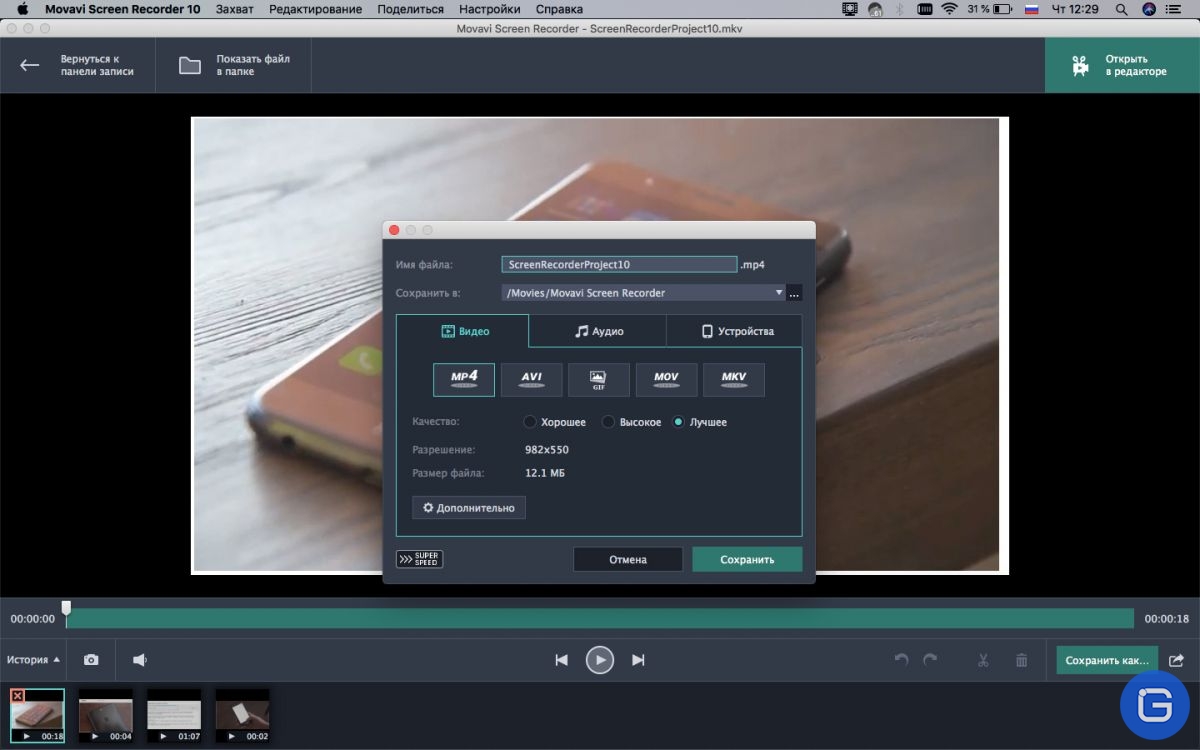Delete the selected fragment with the trash icon
Viewport: 1200px width, 750px height.
click(1021, 660)
